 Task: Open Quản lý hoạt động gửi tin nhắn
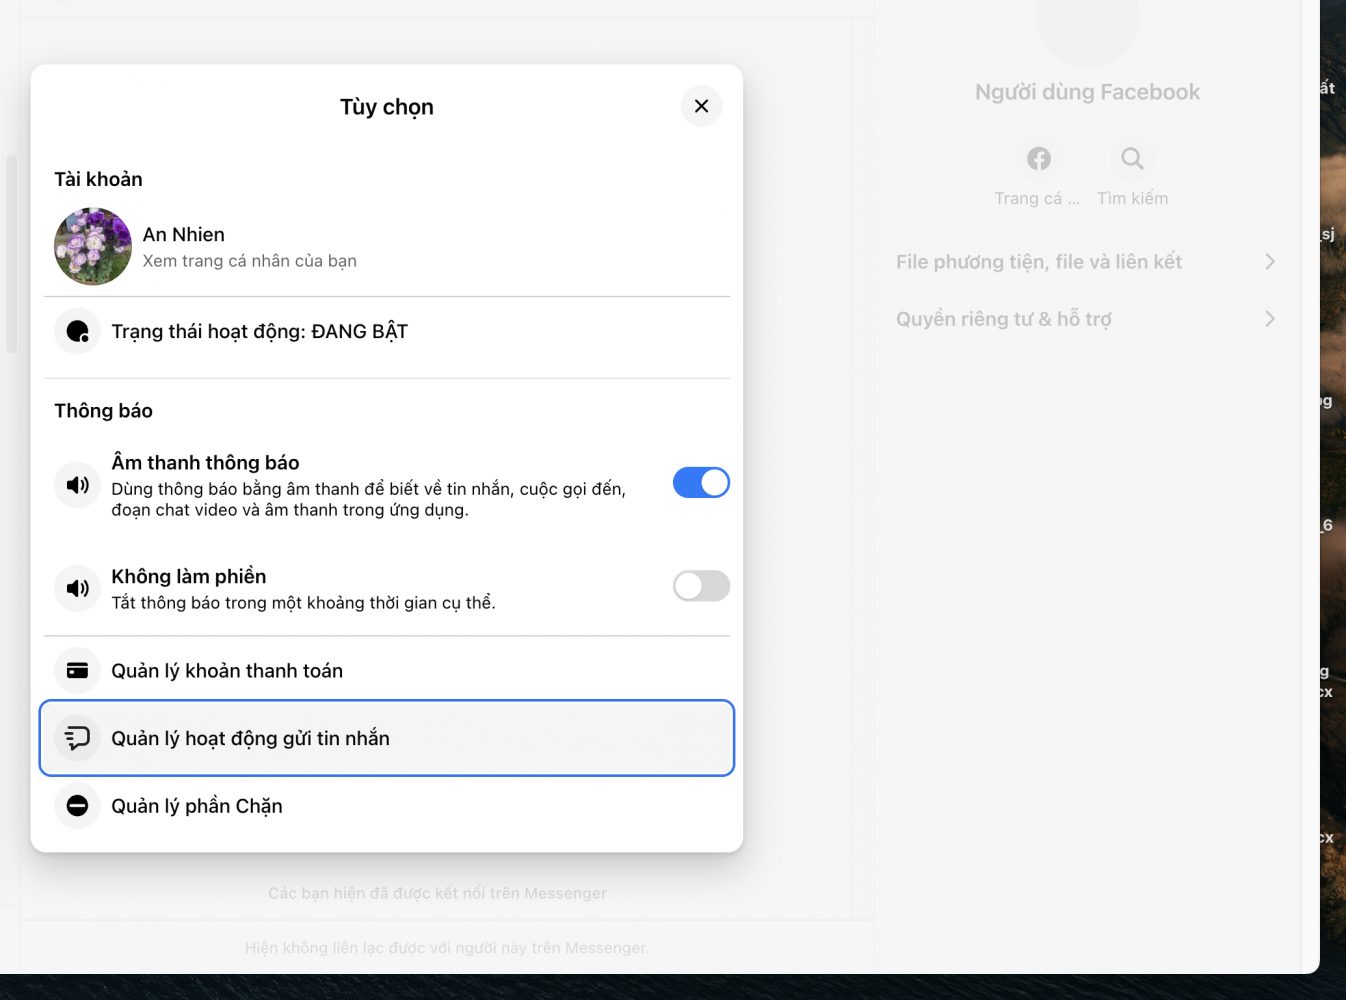250,739
